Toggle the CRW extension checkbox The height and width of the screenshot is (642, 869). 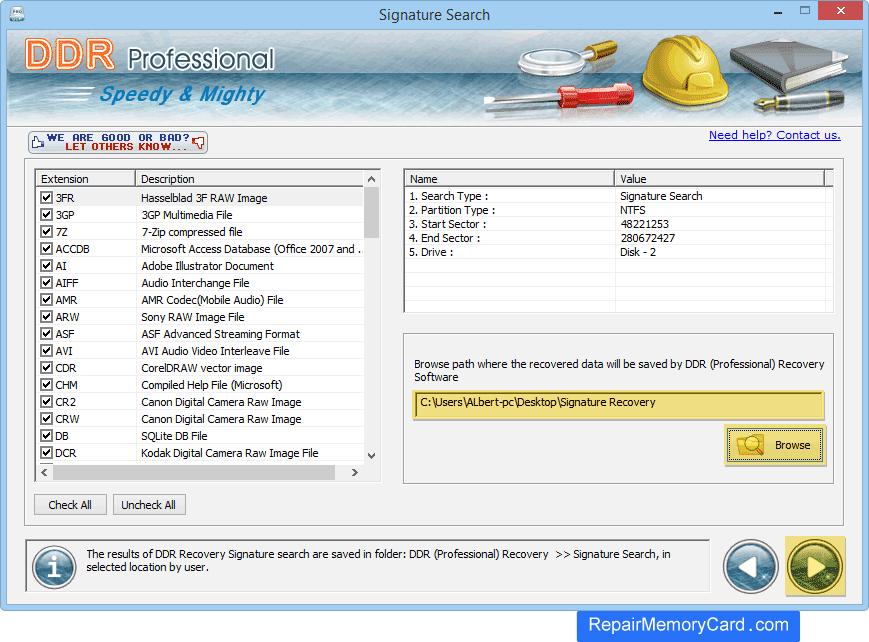click(47, 419)
